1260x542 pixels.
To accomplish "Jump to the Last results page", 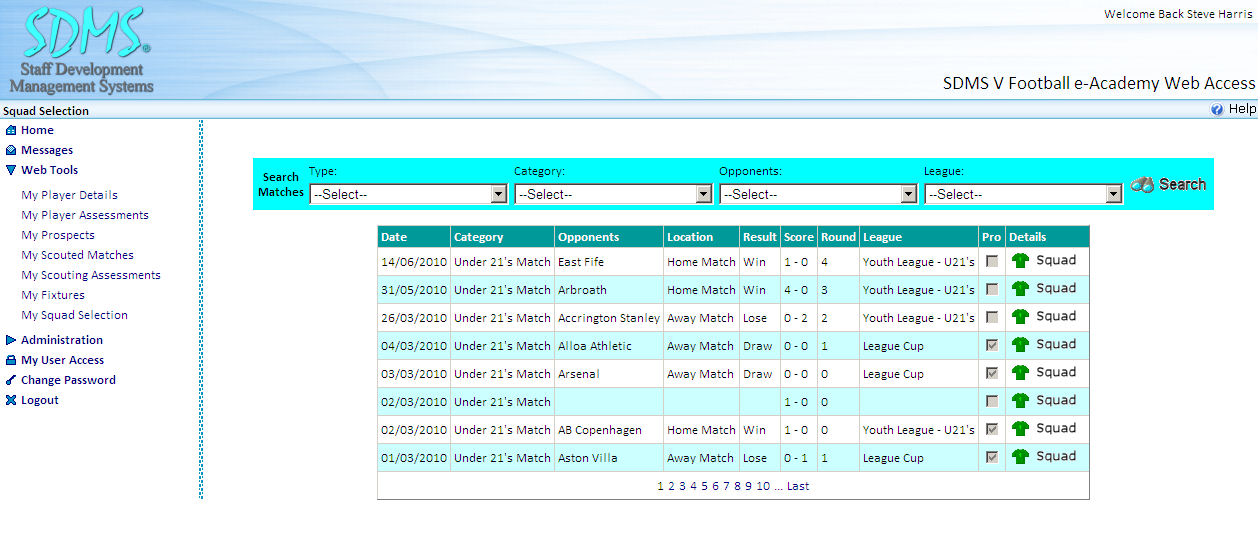I will pyautogui.click(x=798, y=486).
